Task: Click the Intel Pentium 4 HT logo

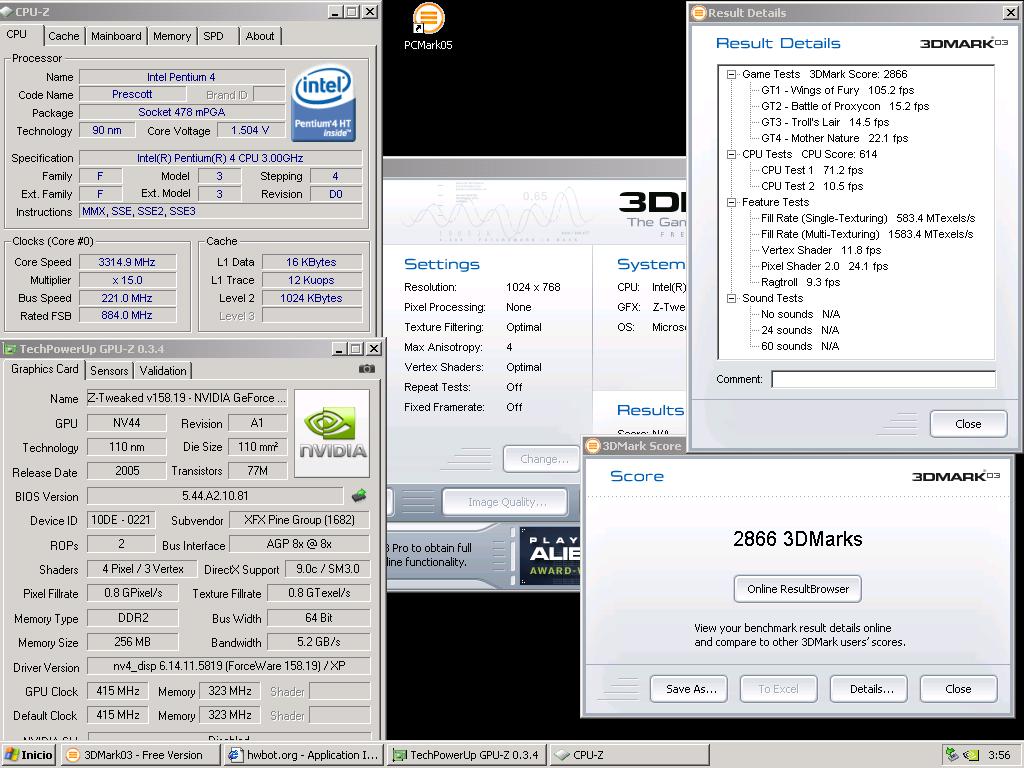Action: pyautogui.click(x=323, y=103)
